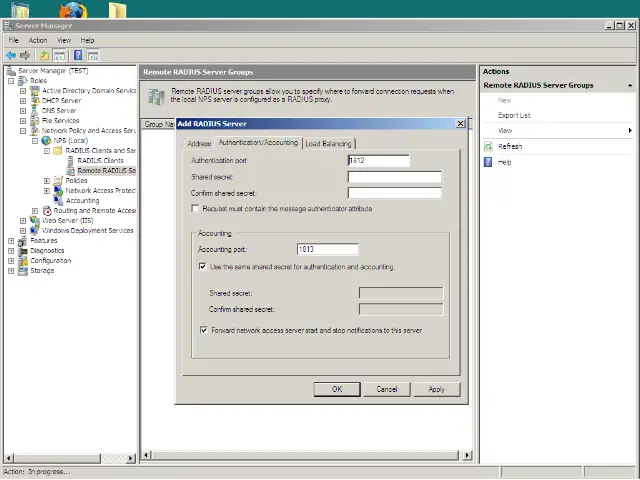Image resolution: width=640 pixels, height=480 pixels.
Task: Switch to the Load Balancing tab
Action: point(329,143)
